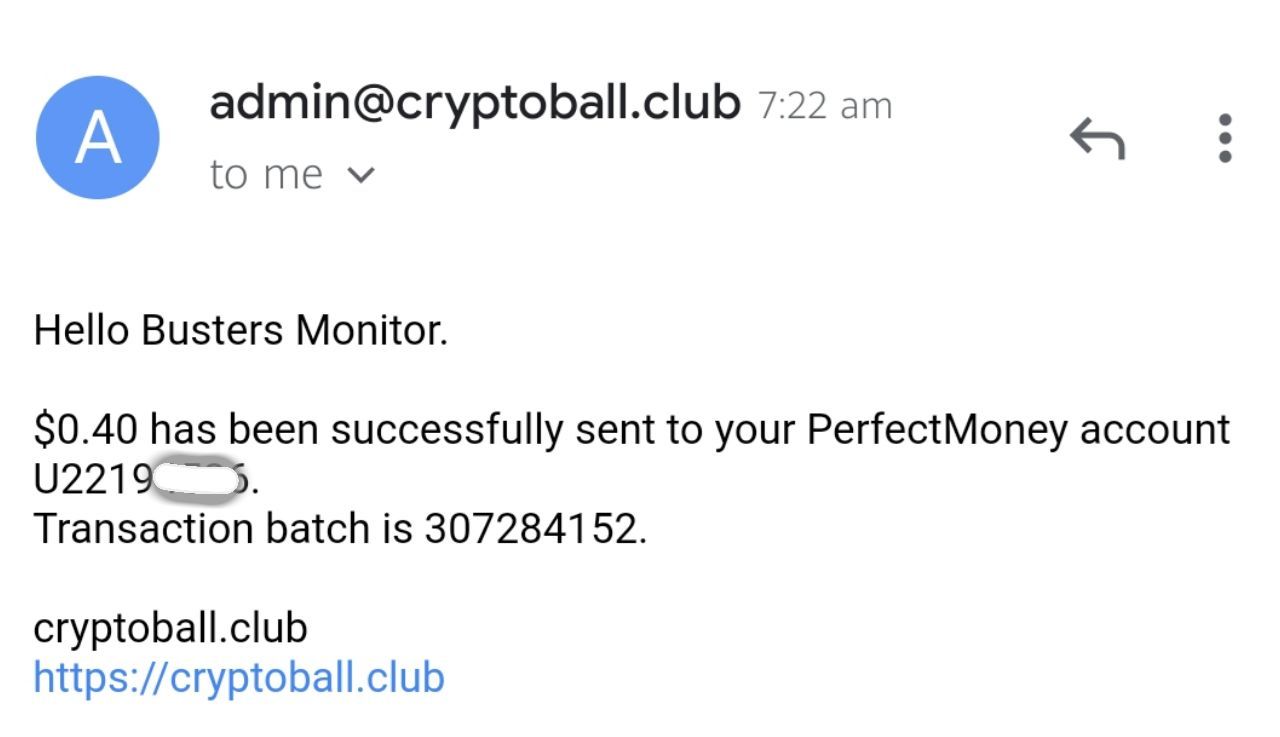Click the "Hello Busters Monitor." greeting line
Viewport: 1280px width, 737px height.
tap(240, 330)
